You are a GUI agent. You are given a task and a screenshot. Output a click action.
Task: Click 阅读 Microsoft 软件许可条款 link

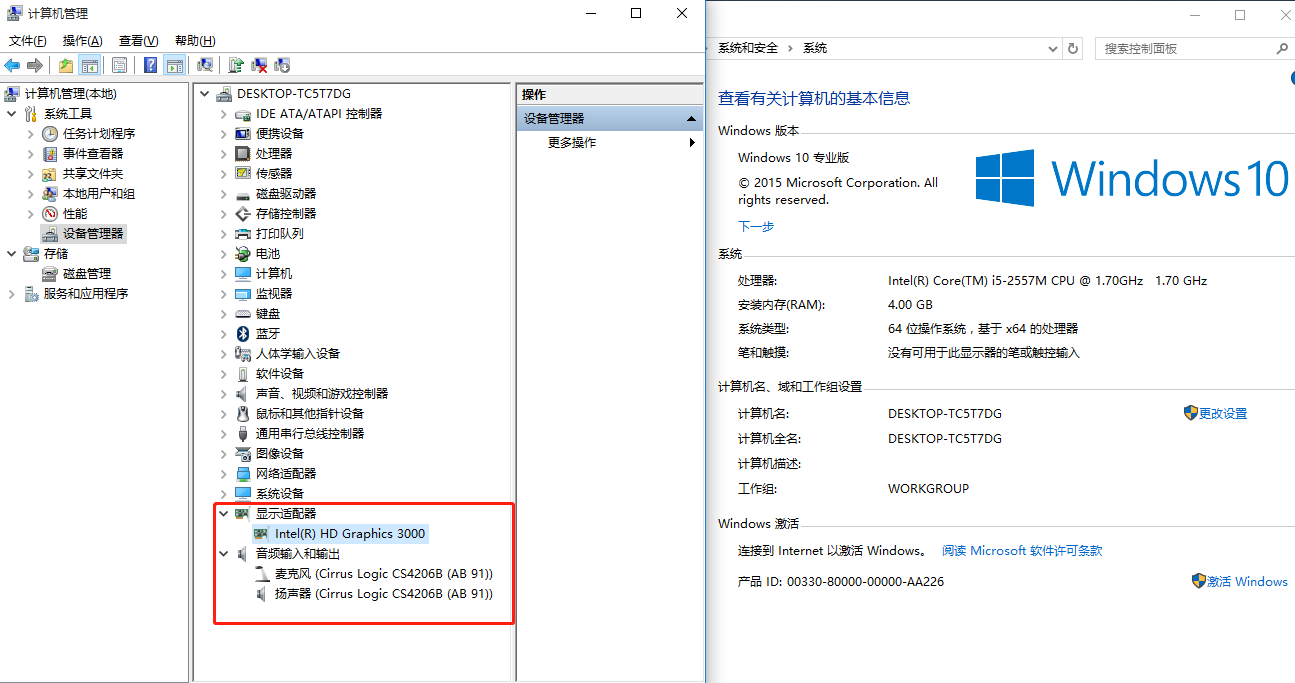[x=1022, y=550]
